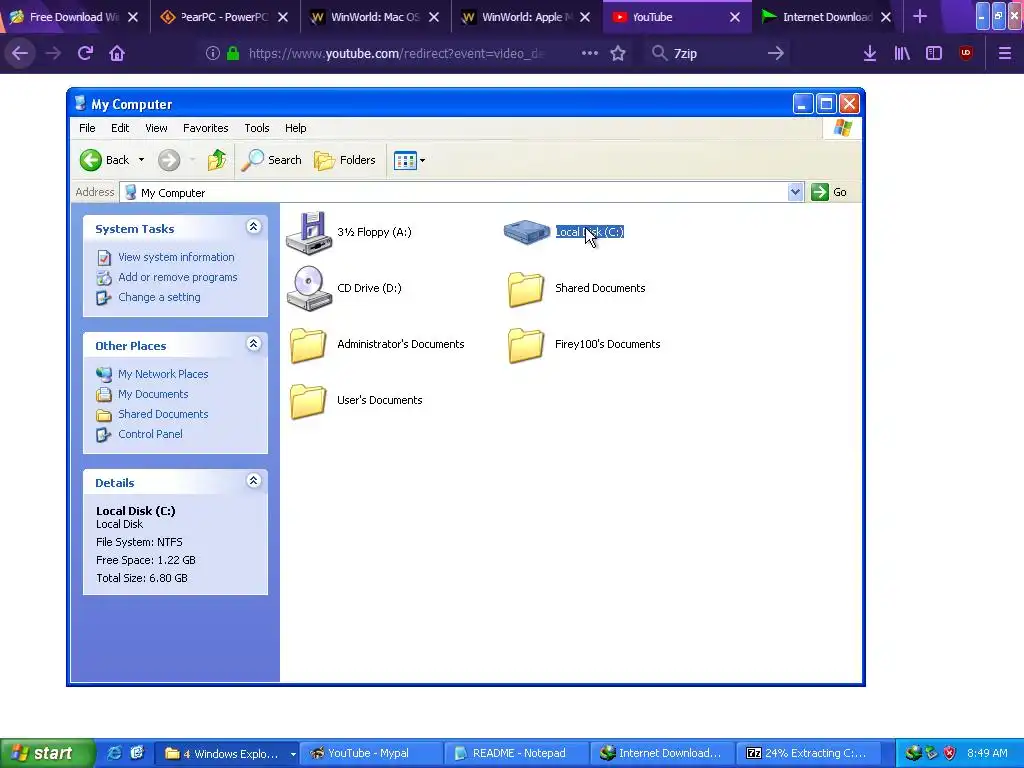Image resolution: width=1024 pixels, height=768 pixels.
Task: Click the site information icon in URL bar
Action: [x=212, y=54]
